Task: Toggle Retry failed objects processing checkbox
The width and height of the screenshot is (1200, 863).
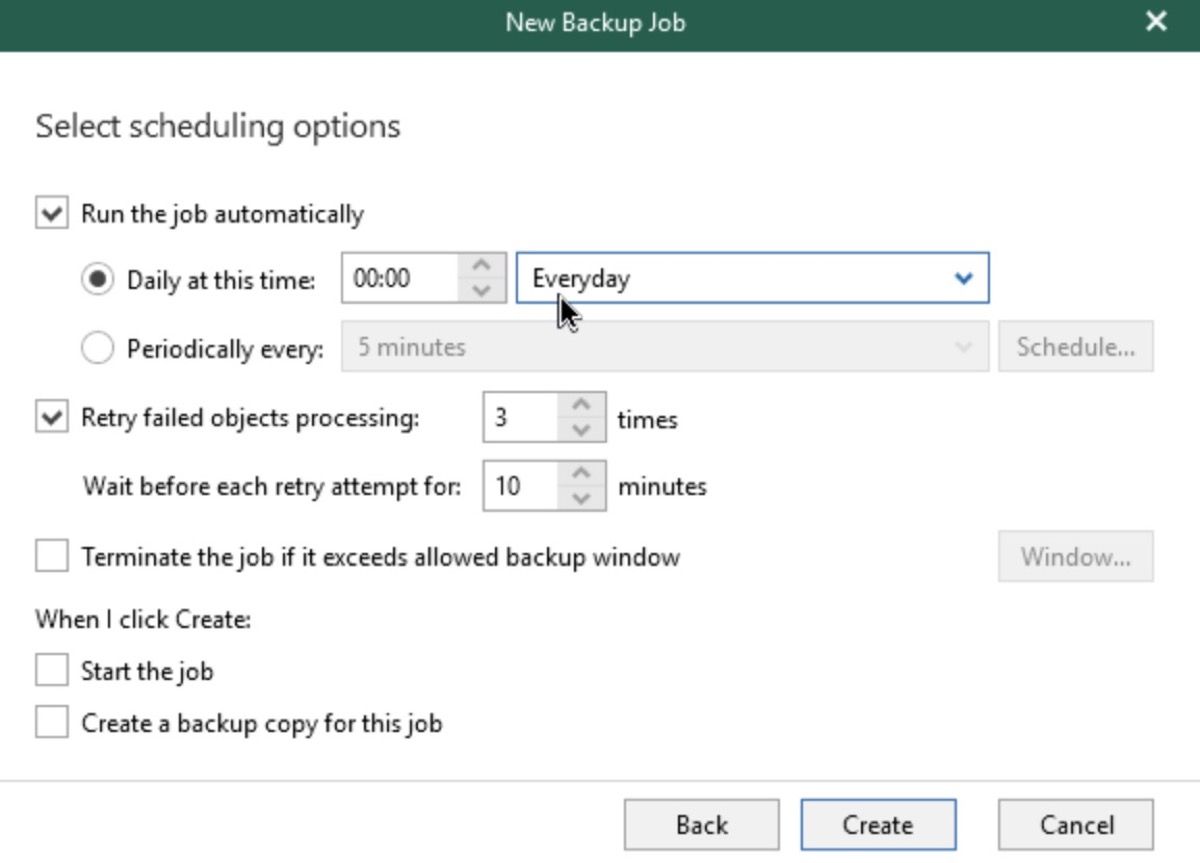Action: click(52, 418)
